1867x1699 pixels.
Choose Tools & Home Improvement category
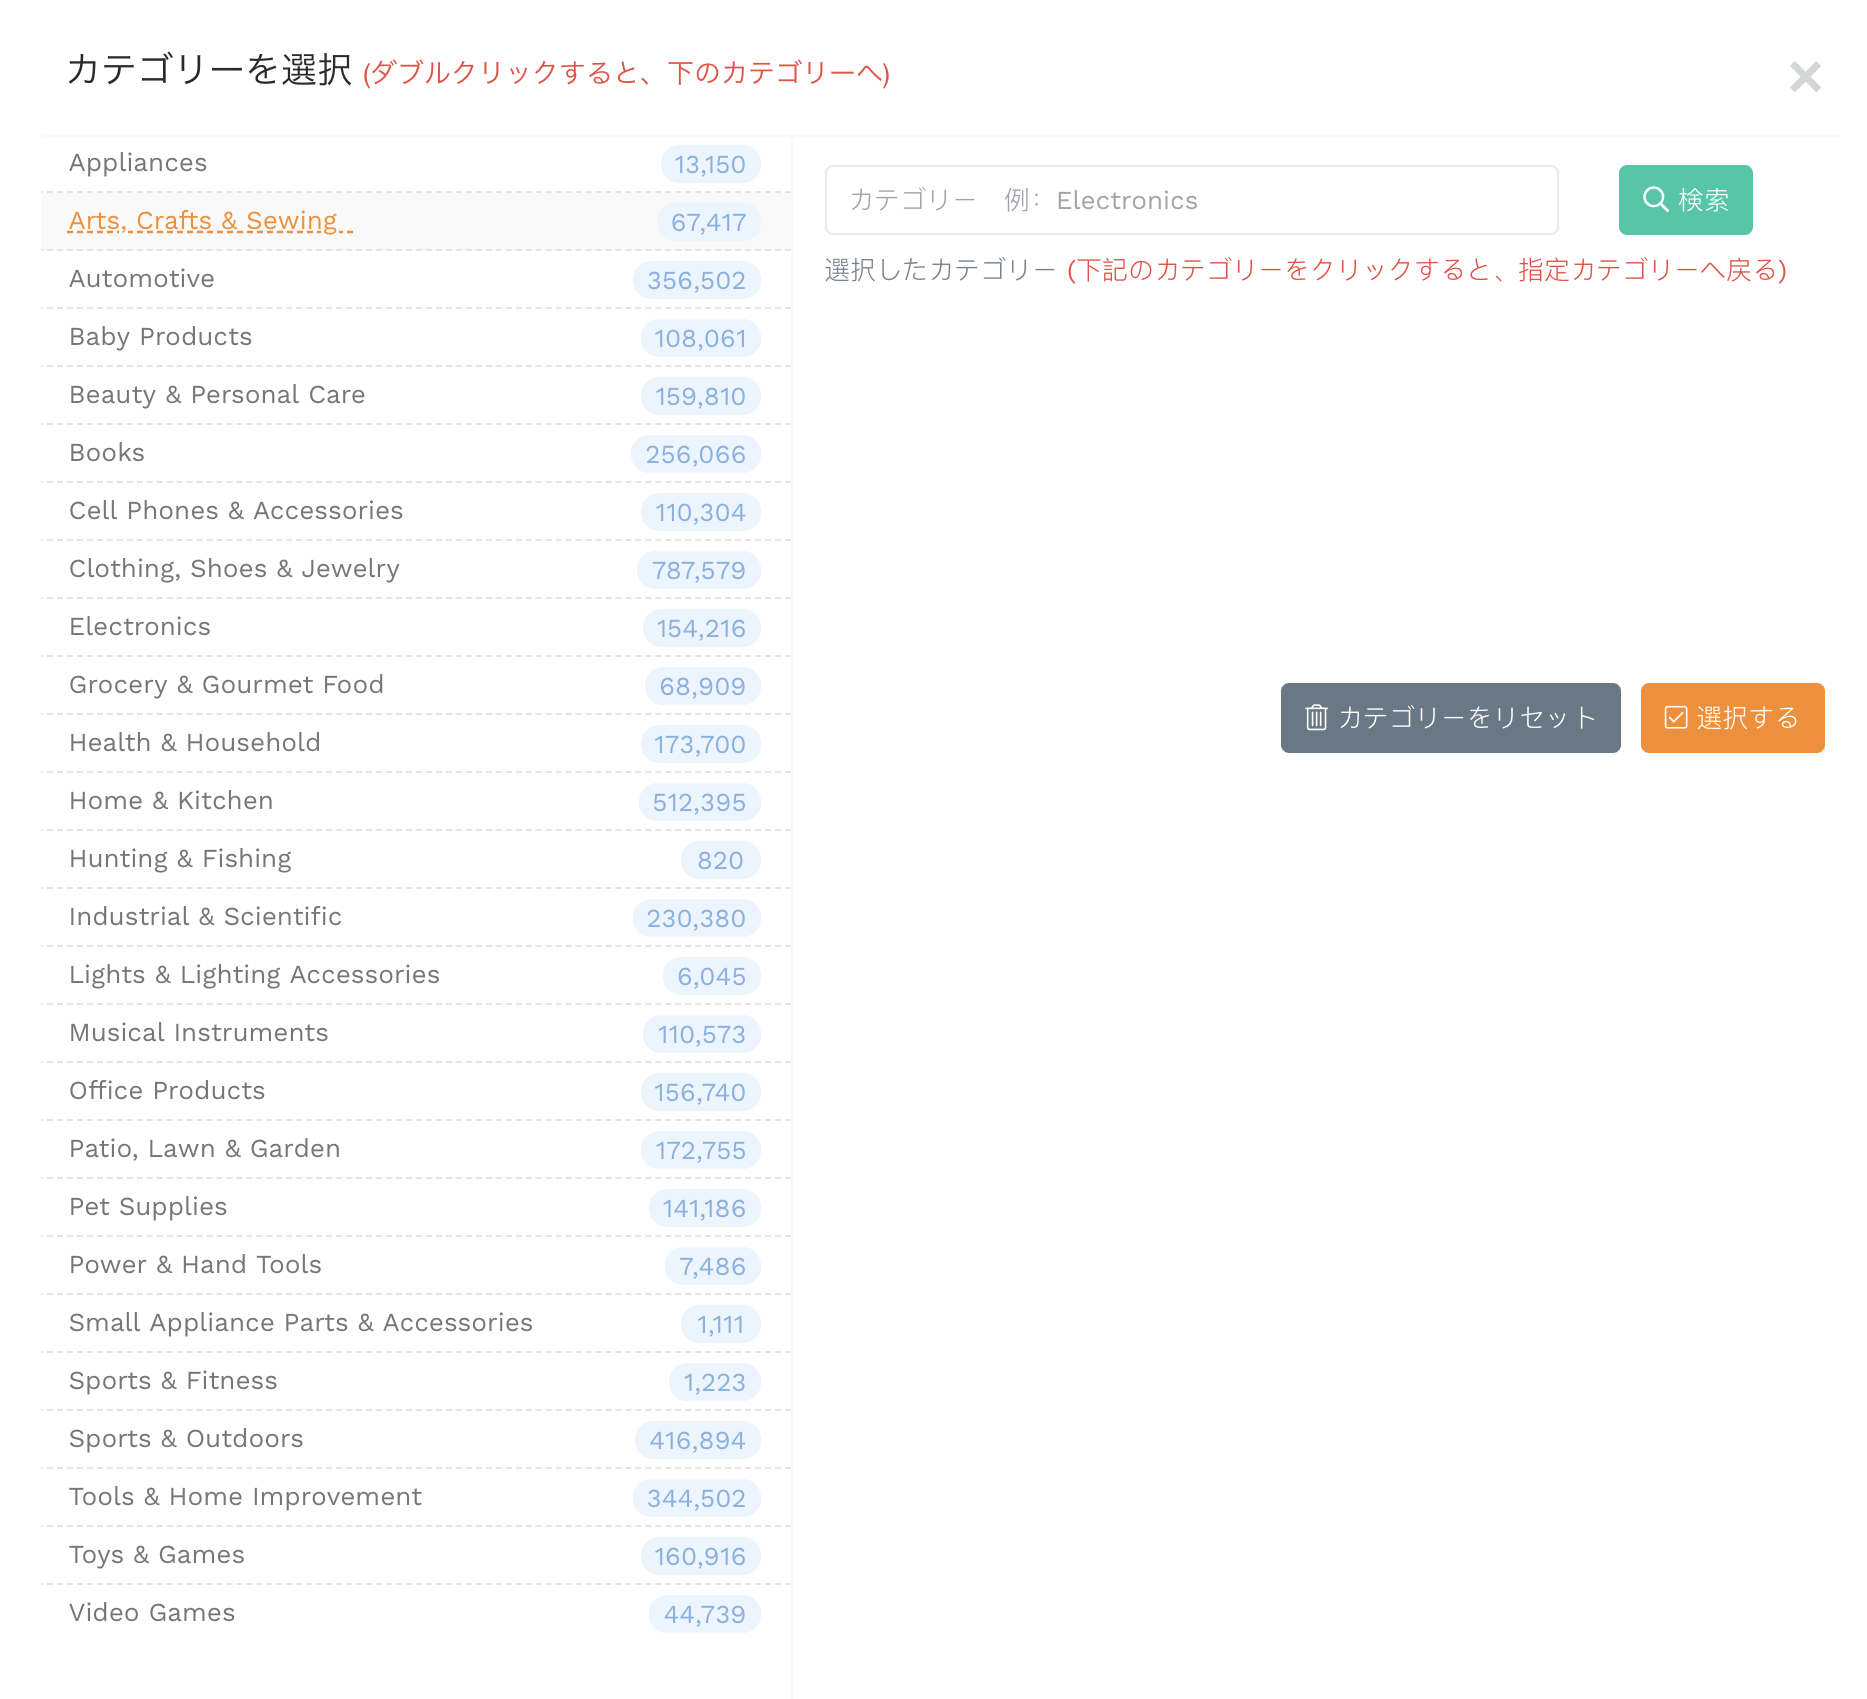coord(416,1498)
